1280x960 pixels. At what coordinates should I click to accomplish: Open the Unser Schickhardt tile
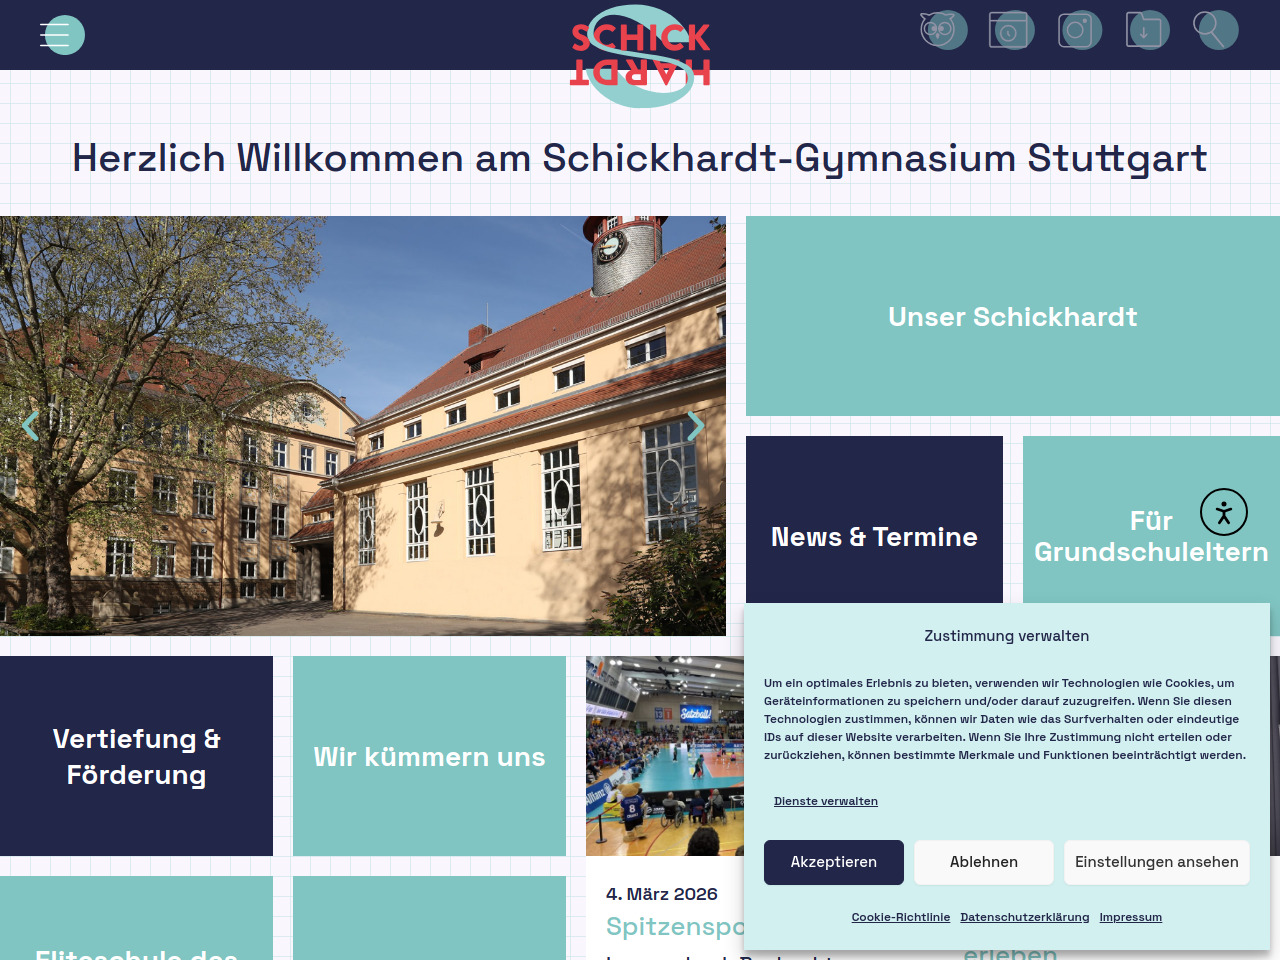coord(1012,316)
